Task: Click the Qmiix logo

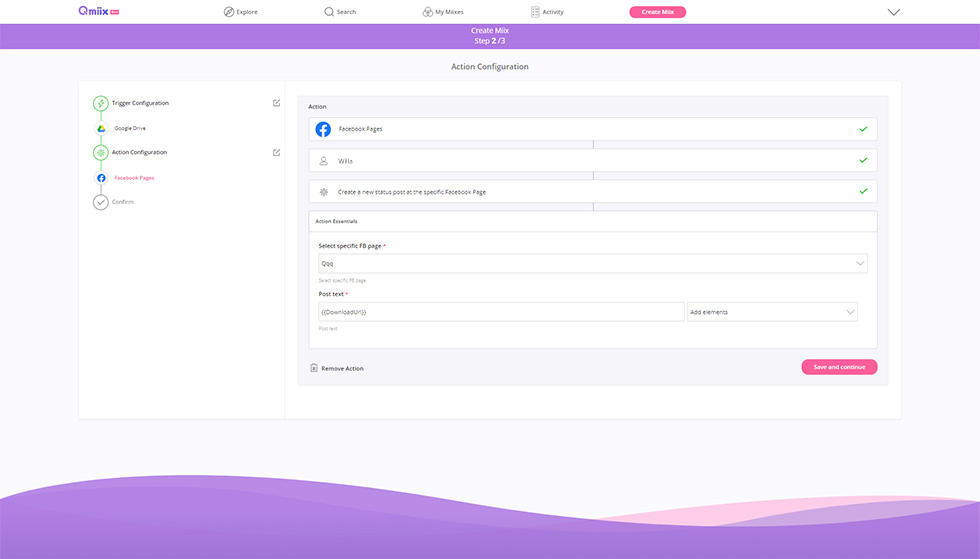Action: pyautogui.click(x=99, y=12)
